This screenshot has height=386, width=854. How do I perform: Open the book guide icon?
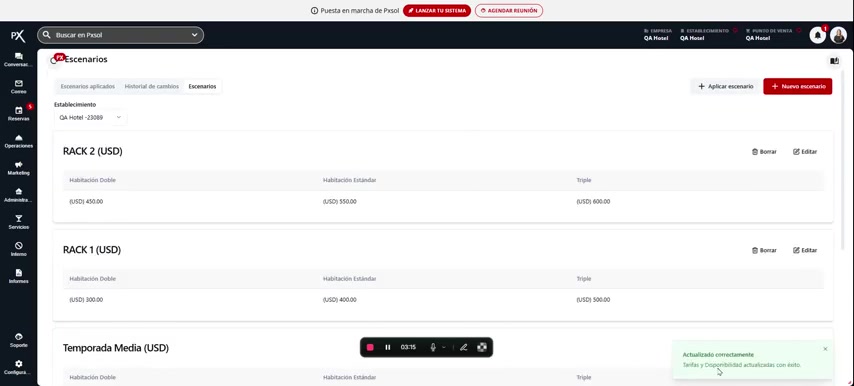pyautogui.click(x=834, y=61)
